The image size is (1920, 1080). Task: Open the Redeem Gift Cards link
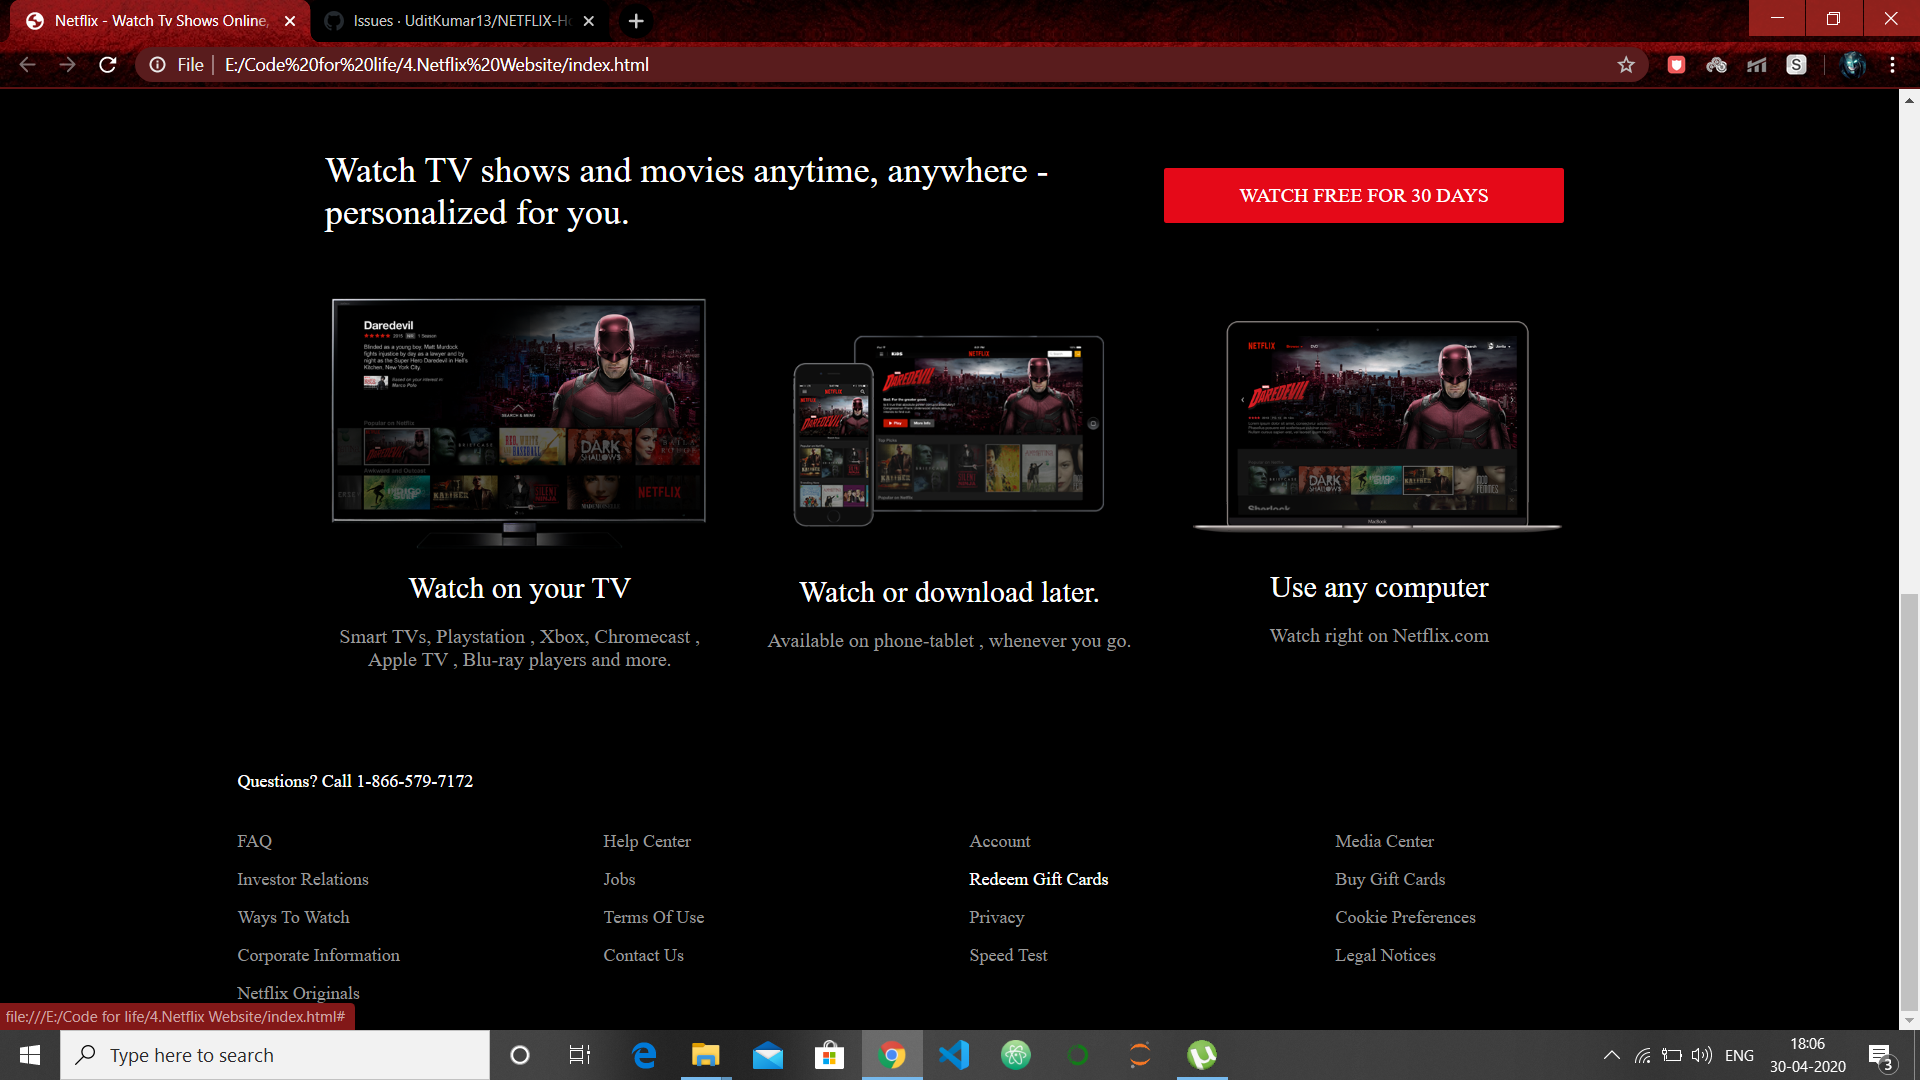[x=1038, y=879]
